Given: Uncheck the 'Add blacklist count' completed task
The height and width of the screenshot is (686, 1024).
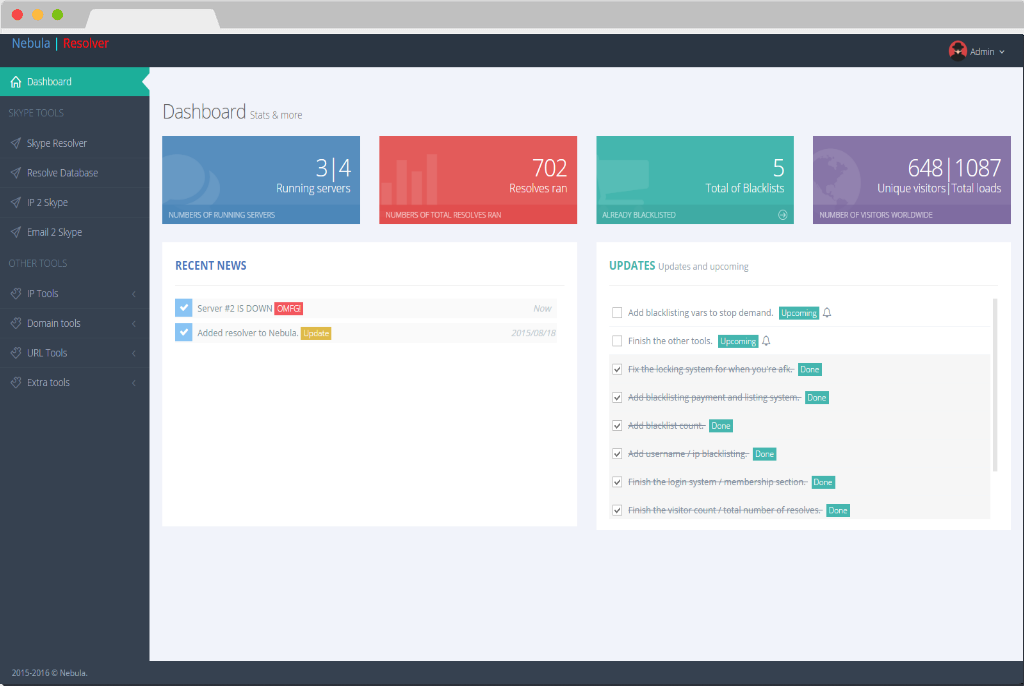Looking at the screenshot, I should pos(617,425).
